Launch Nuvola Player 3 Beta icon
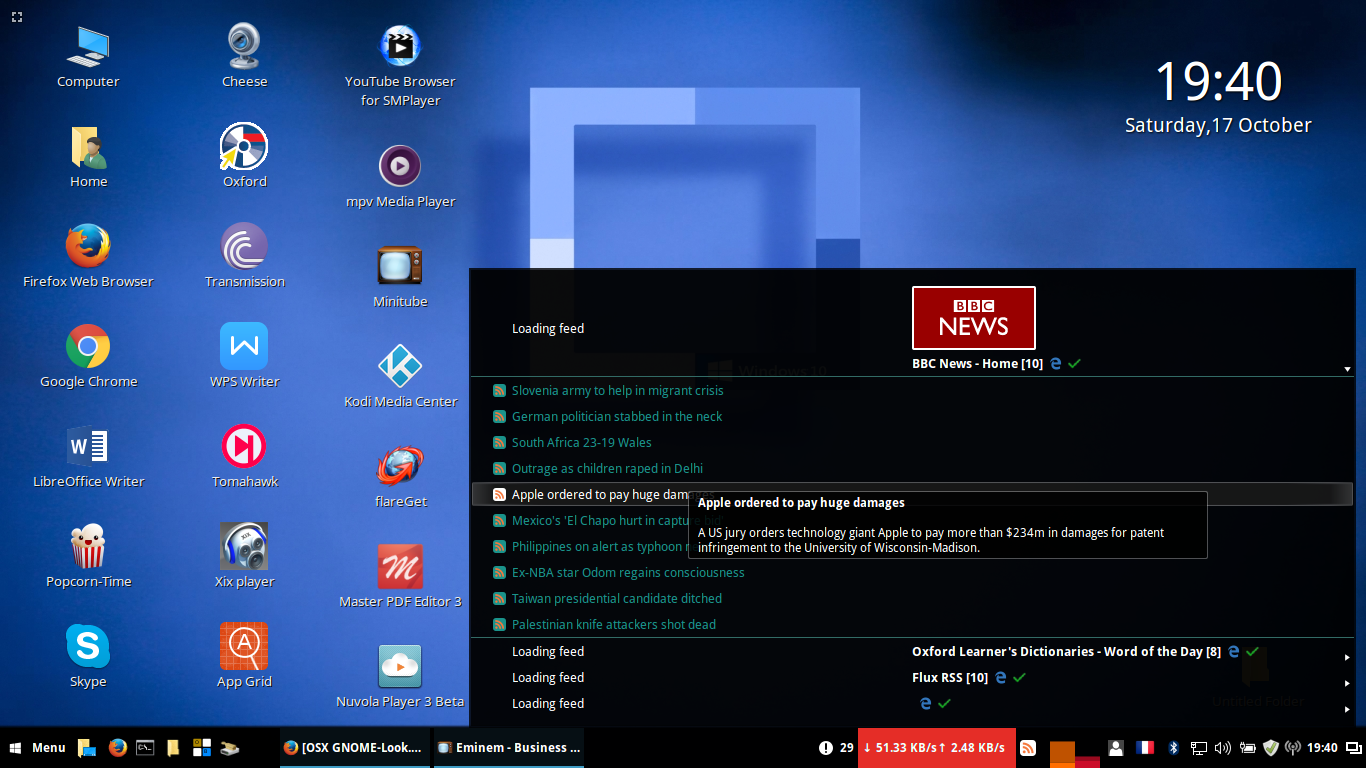This screenshot has width=1366, height=768. pos(400,677)
